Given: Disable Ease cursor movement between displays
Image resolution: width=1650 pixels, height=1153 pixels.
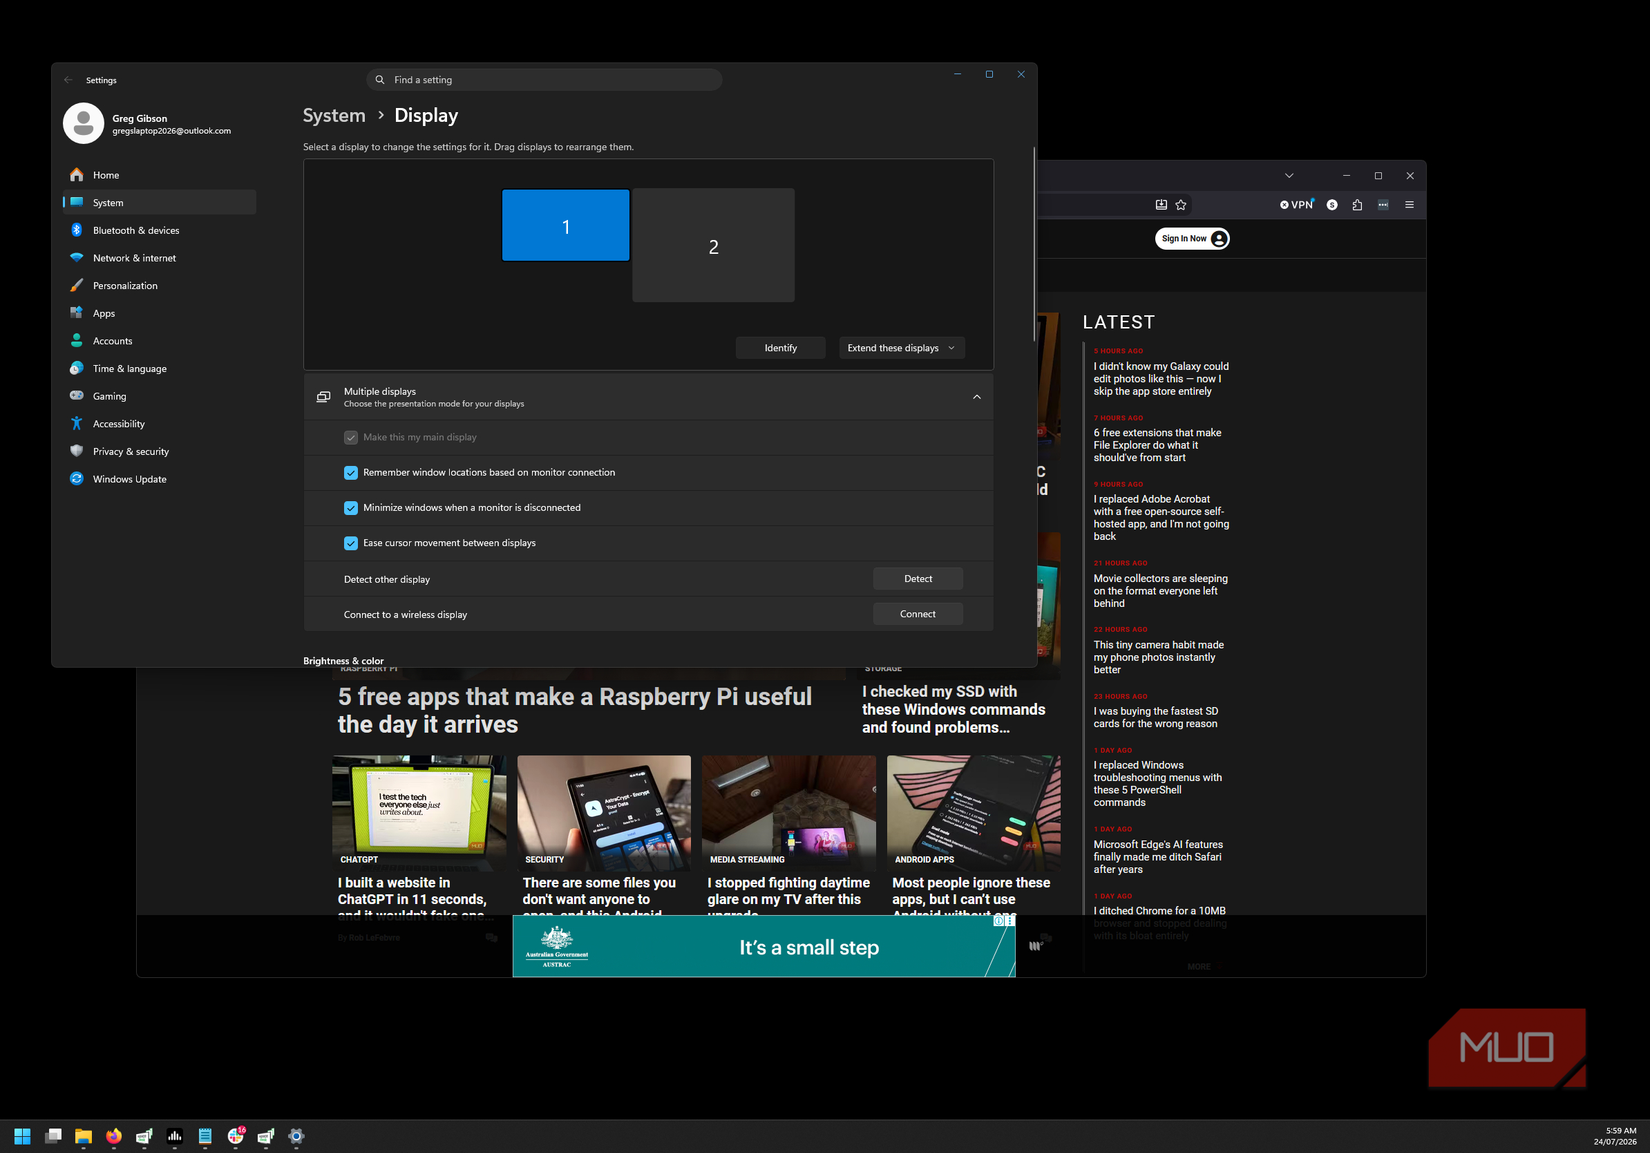Looking at the screenshot, I should [351, 543].
